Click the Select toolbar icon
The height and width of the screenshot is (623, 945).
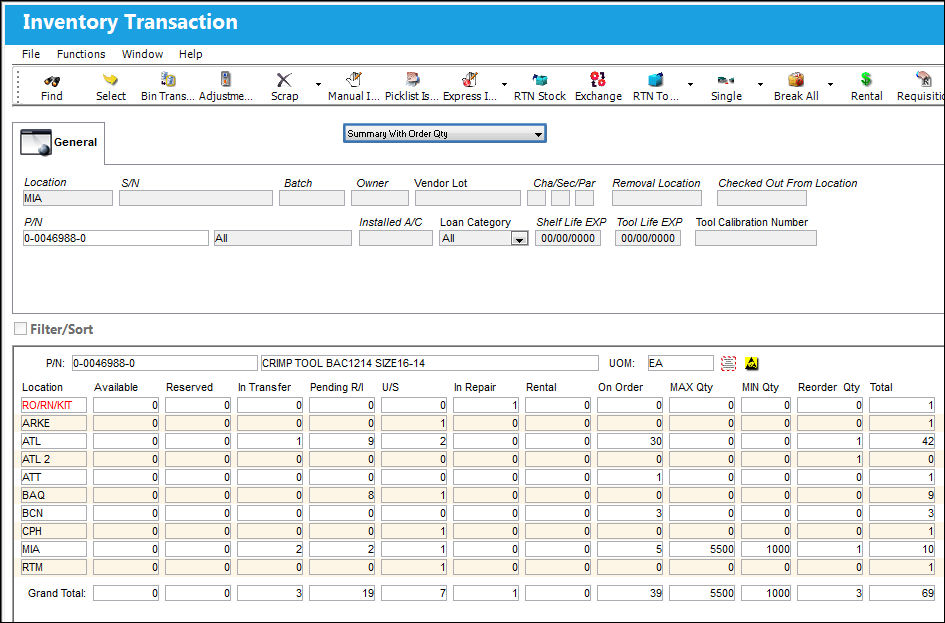tap(110, 80)
